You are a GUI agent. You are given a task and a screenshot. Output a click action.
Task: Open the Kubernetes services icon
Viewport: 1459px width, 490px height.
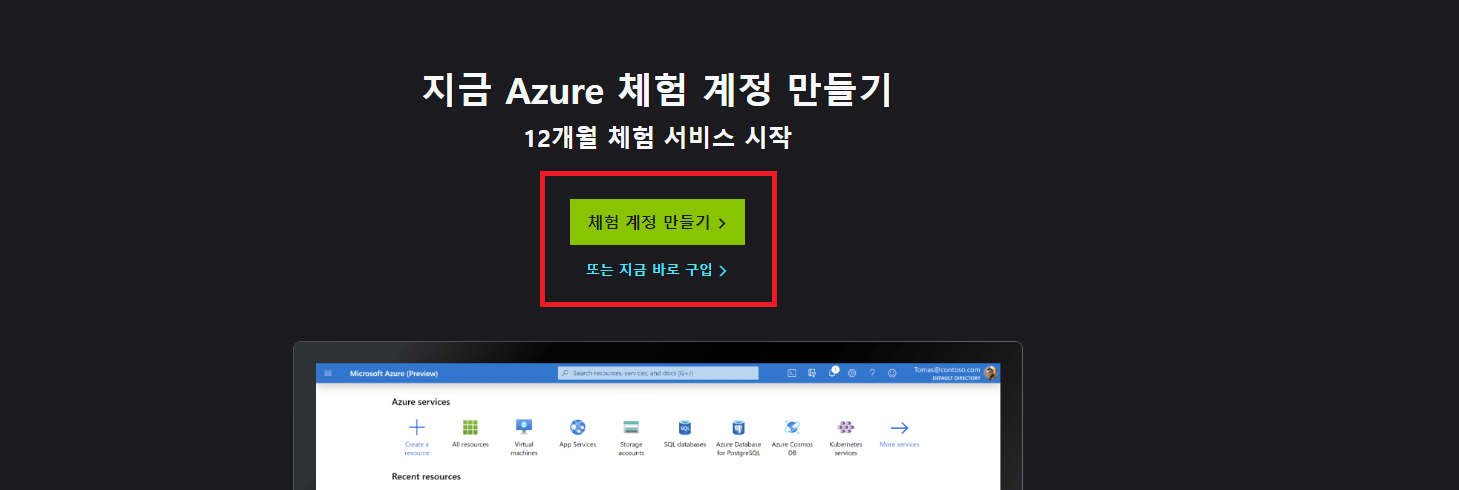(x=846, y=427)
